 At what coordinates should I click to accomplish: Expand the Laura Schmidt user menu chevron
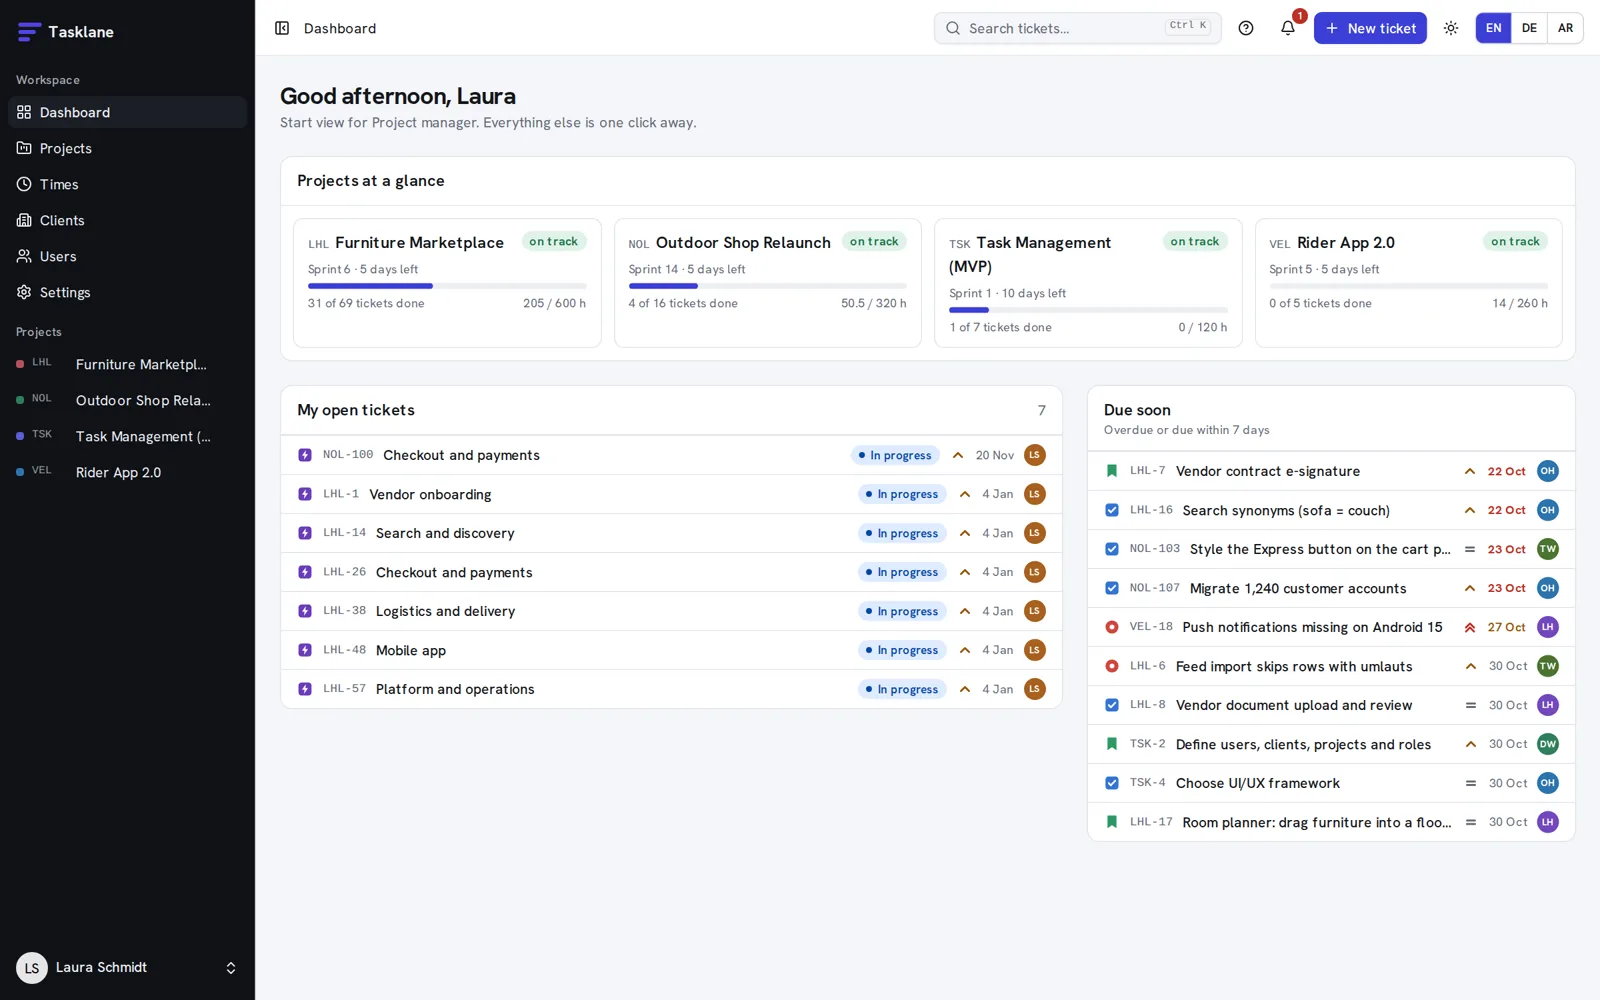tap(231, 968)
